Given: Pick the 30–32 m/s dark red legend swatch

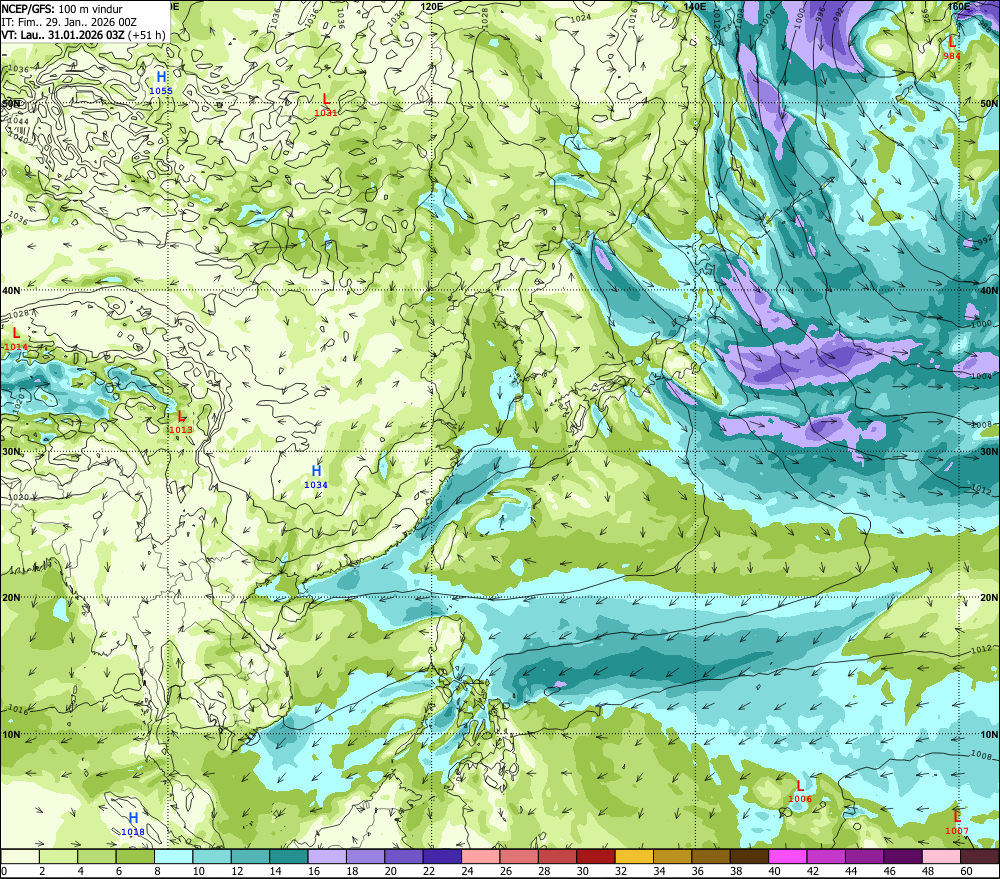Looking at the screenshot, I should pos(596,856).
